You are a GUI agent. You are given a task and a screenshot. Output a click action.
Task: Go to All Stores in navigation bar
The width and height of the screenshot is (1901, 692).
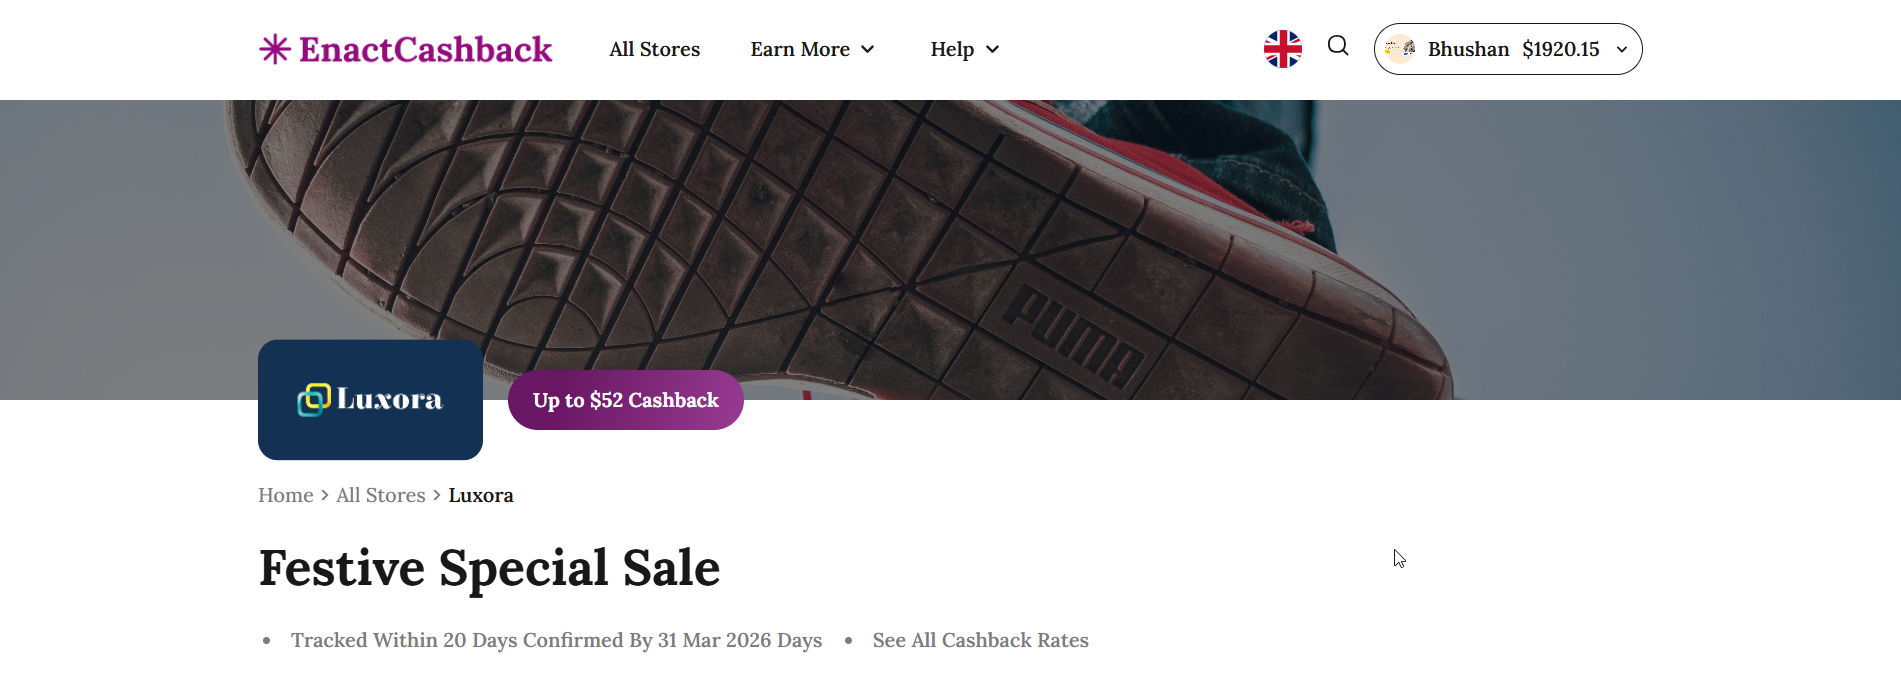pos(654,49)
